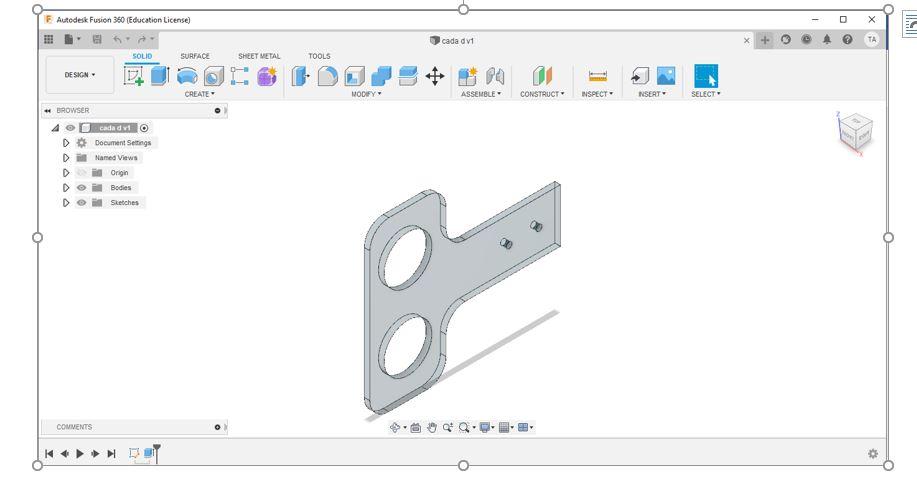Select the Shell tool icon
917x480 pixels.
(354, 76)
